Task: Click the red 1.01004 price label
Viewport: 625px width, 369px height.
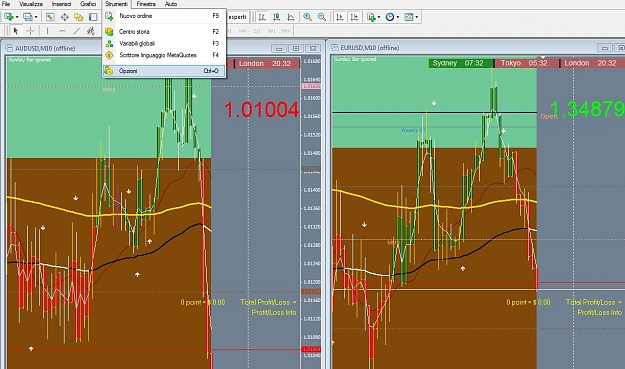Action: [x=261, y=110]
